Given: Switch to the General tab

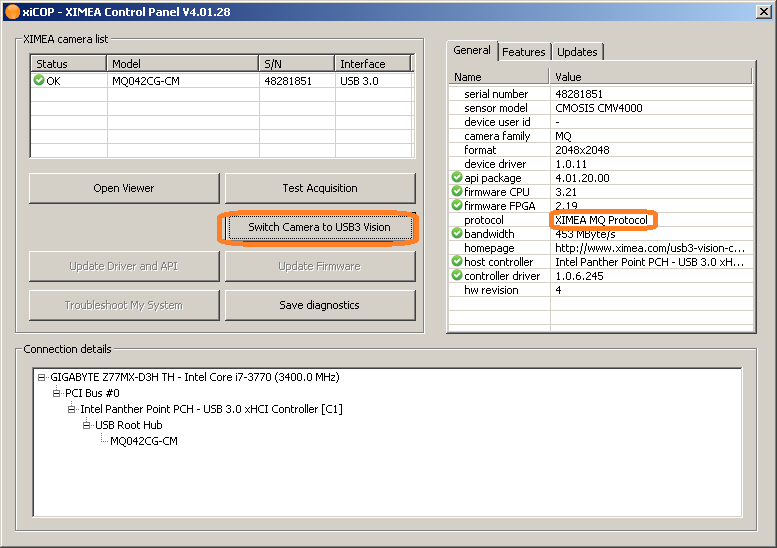Looking at the screenshot, I should pyautogui.click(x=472, y=51).
